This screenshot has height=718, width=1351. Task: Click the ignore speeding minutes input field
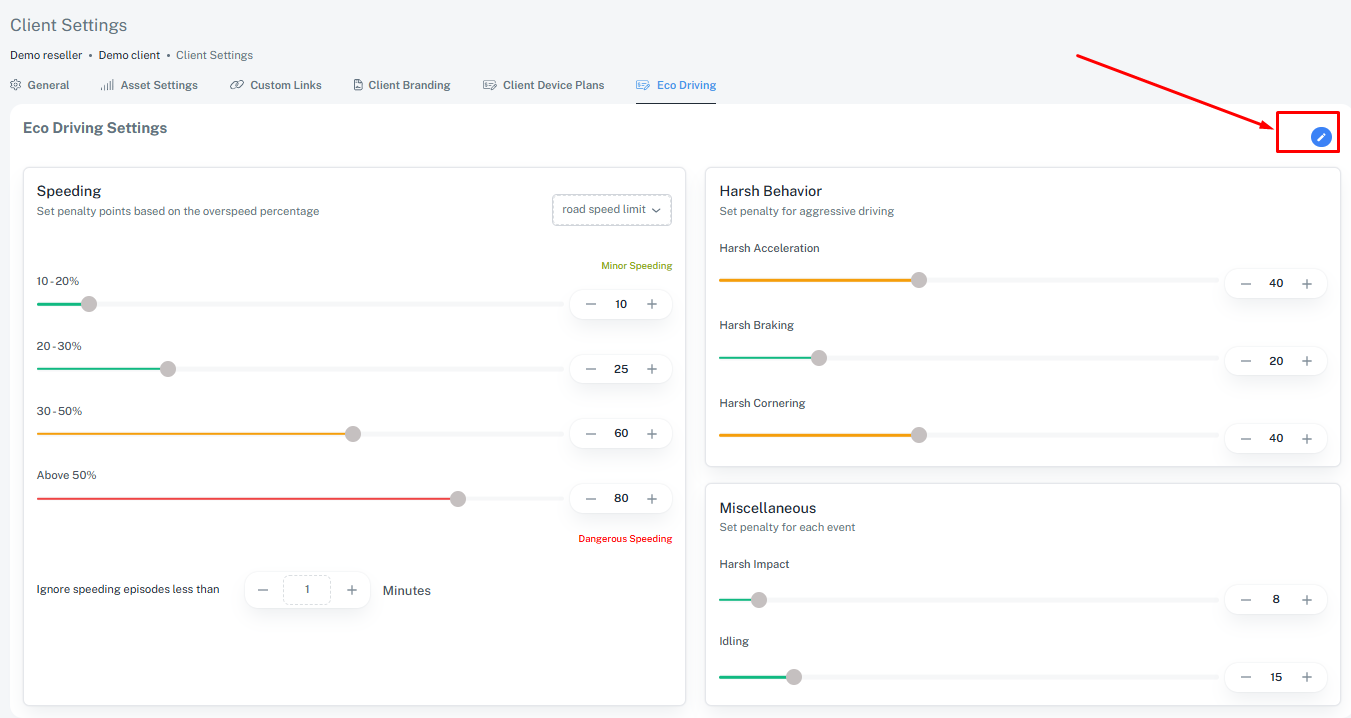point(307,590)
